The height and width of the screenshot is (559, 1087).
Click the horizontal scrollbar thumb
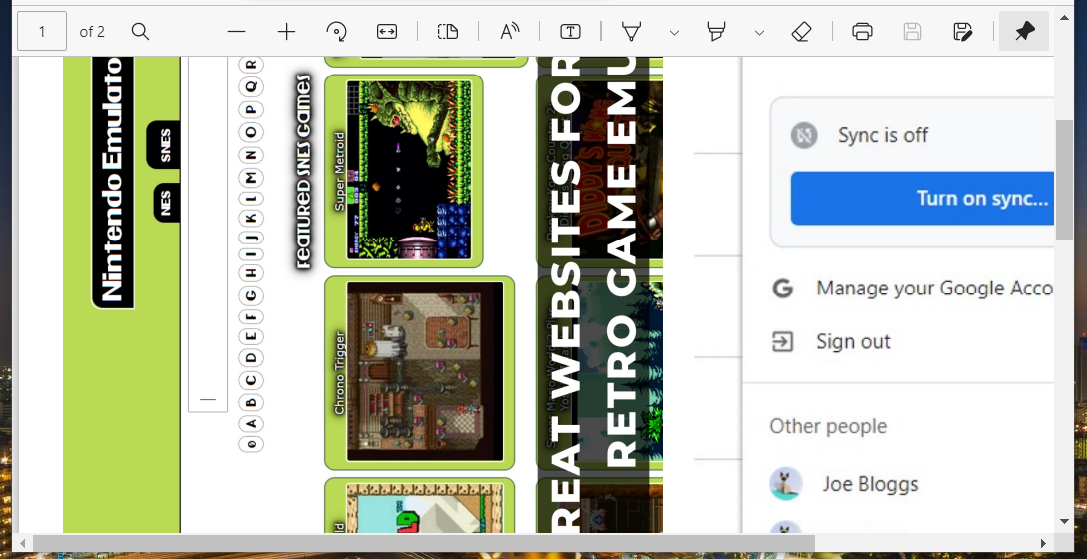424,543
